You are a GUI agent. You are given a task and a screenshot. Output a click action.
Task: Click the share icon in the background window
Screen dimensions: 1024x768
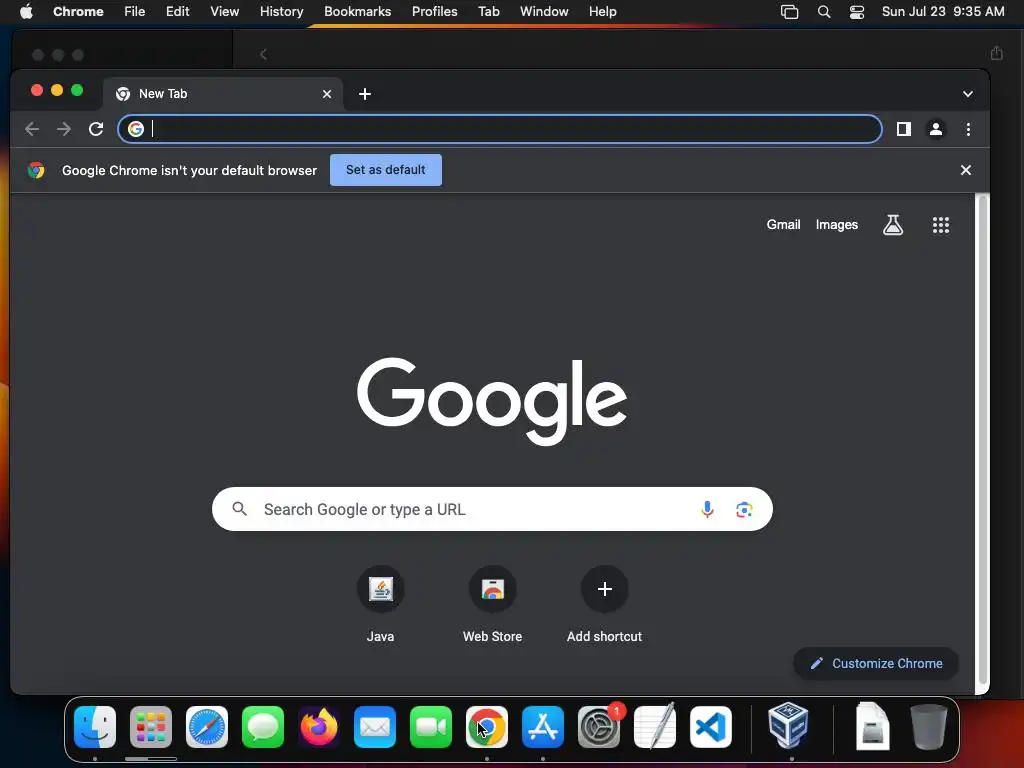(x=996, y=53)
